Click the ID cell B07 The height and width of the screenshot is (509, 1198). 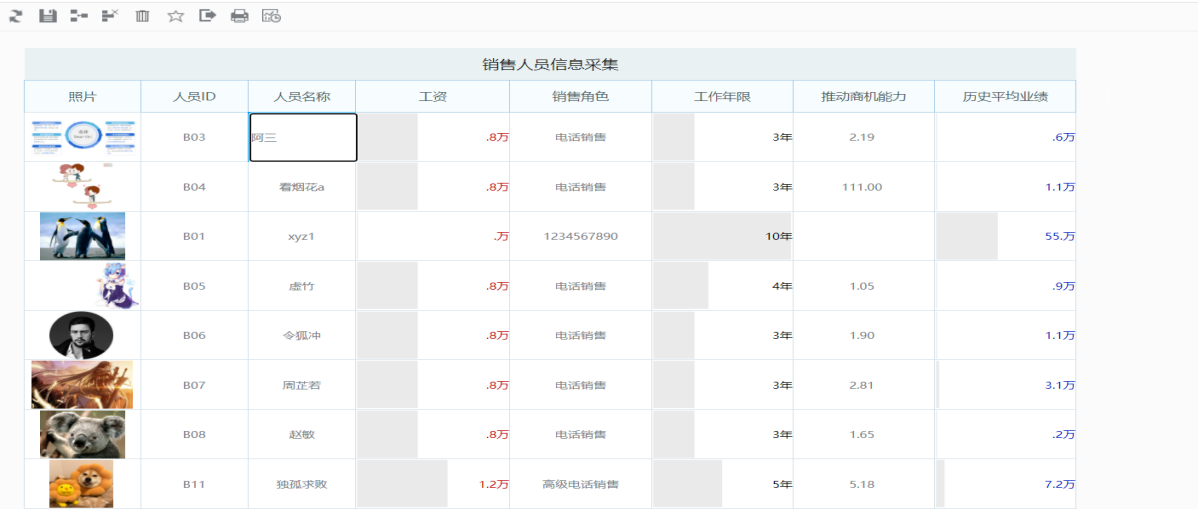tap(194, 385)
